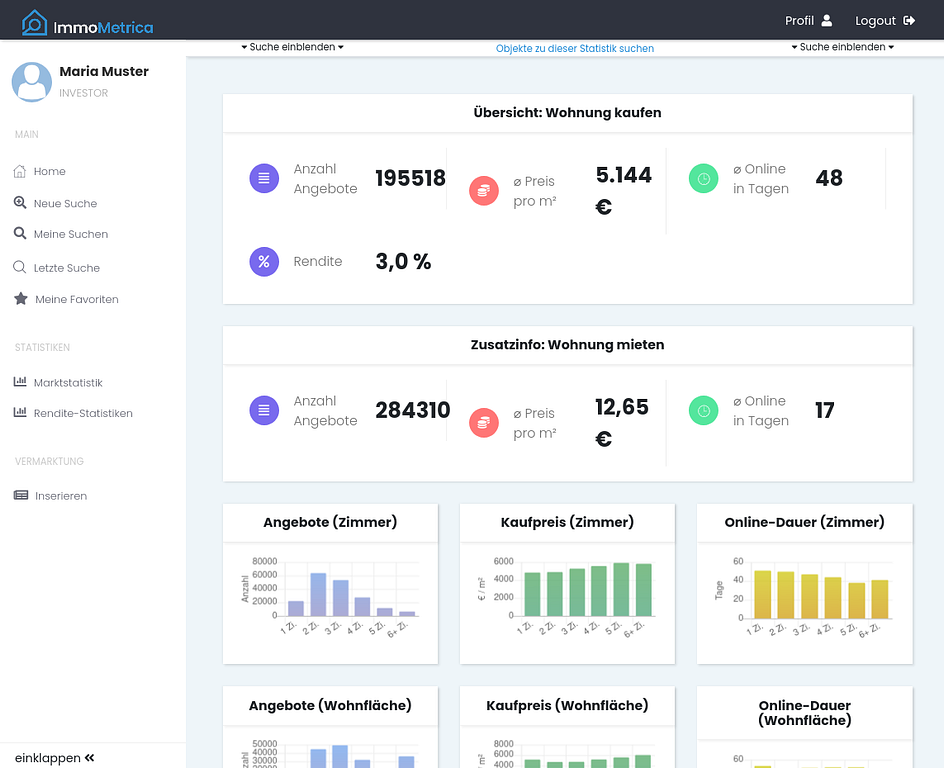
Task: Click the Neue Suche magnifier icon
Action: pos(20,203)
